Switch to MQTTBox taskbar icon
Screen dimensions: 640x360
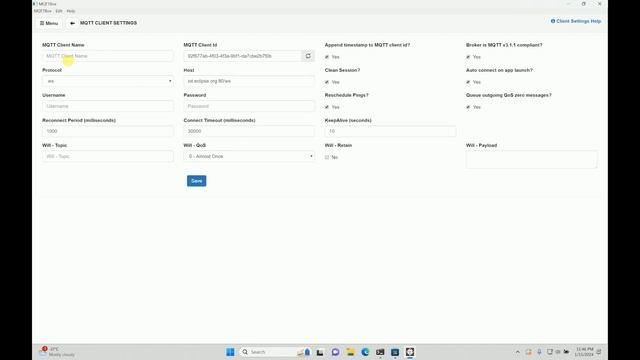pyautogui.click(x=410, y=352)
